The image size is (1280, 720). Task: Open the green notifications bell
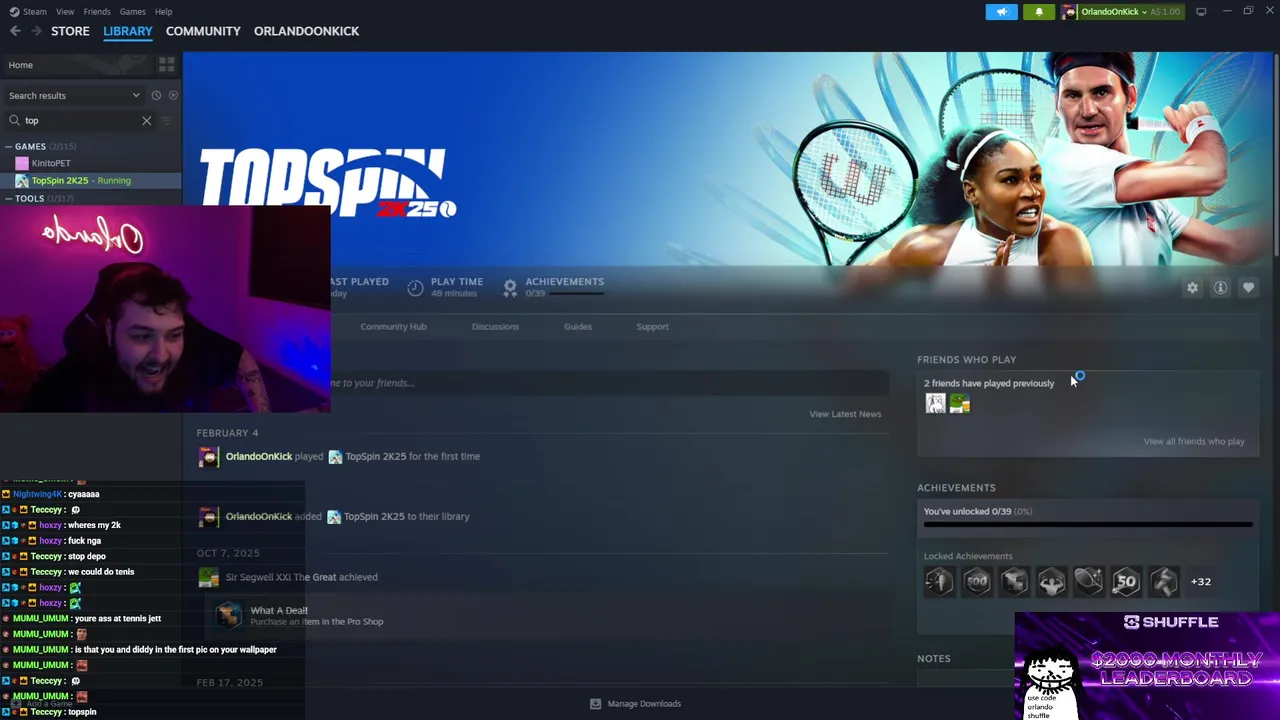[x=1039, y=11]
